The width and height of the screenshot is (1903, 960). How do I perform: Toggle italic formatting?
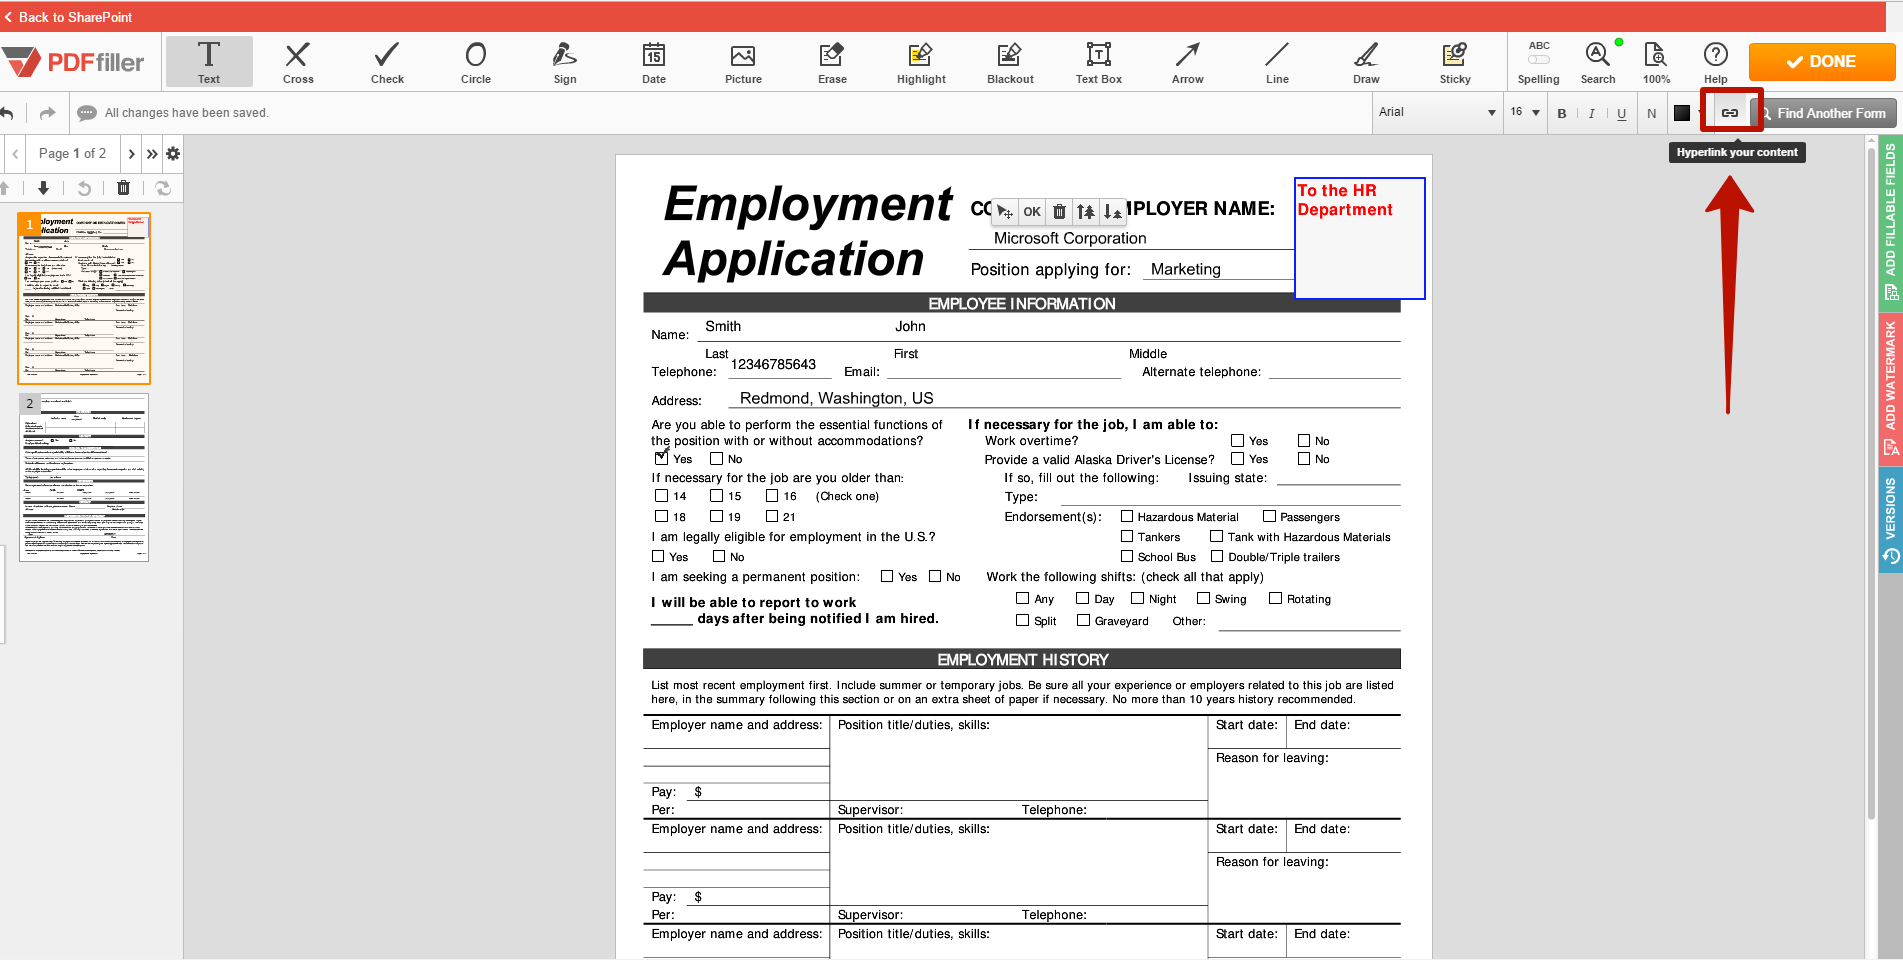pos(1591,113)
